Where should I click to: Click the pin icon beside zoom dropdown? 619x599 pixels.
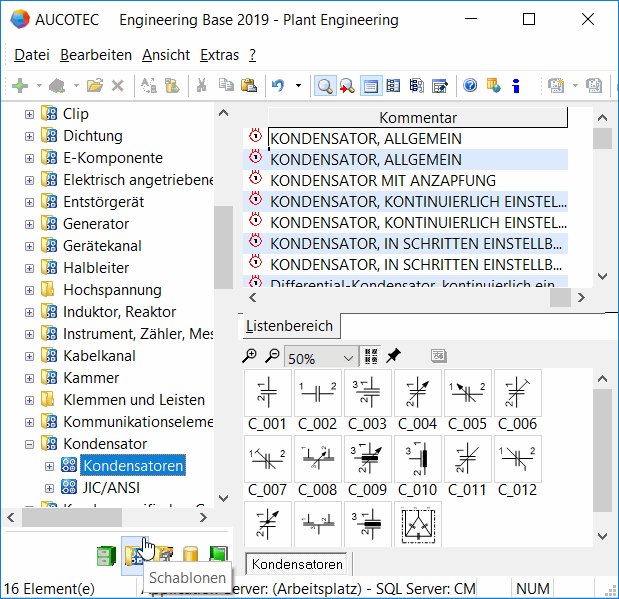(x=393, y=356)
